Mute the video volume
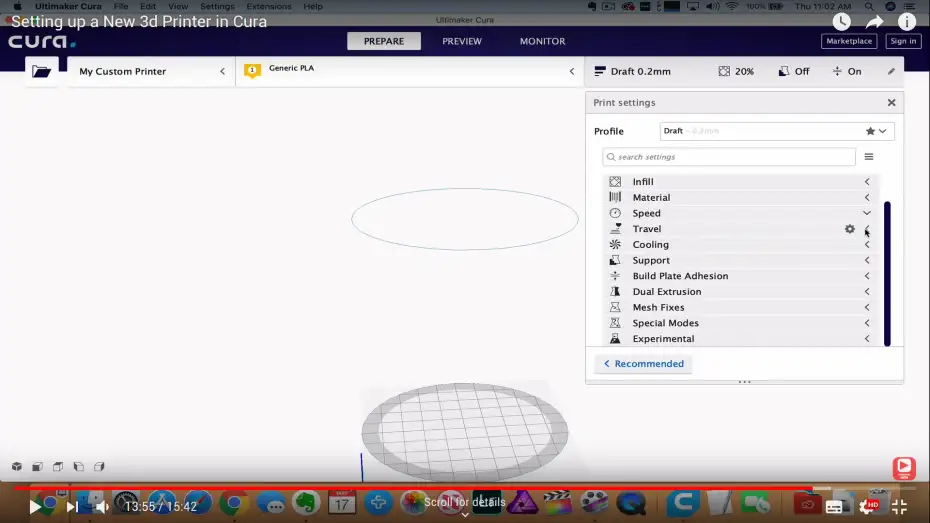The width and height of the screenshot is (930, 523). tap(102, 506)
